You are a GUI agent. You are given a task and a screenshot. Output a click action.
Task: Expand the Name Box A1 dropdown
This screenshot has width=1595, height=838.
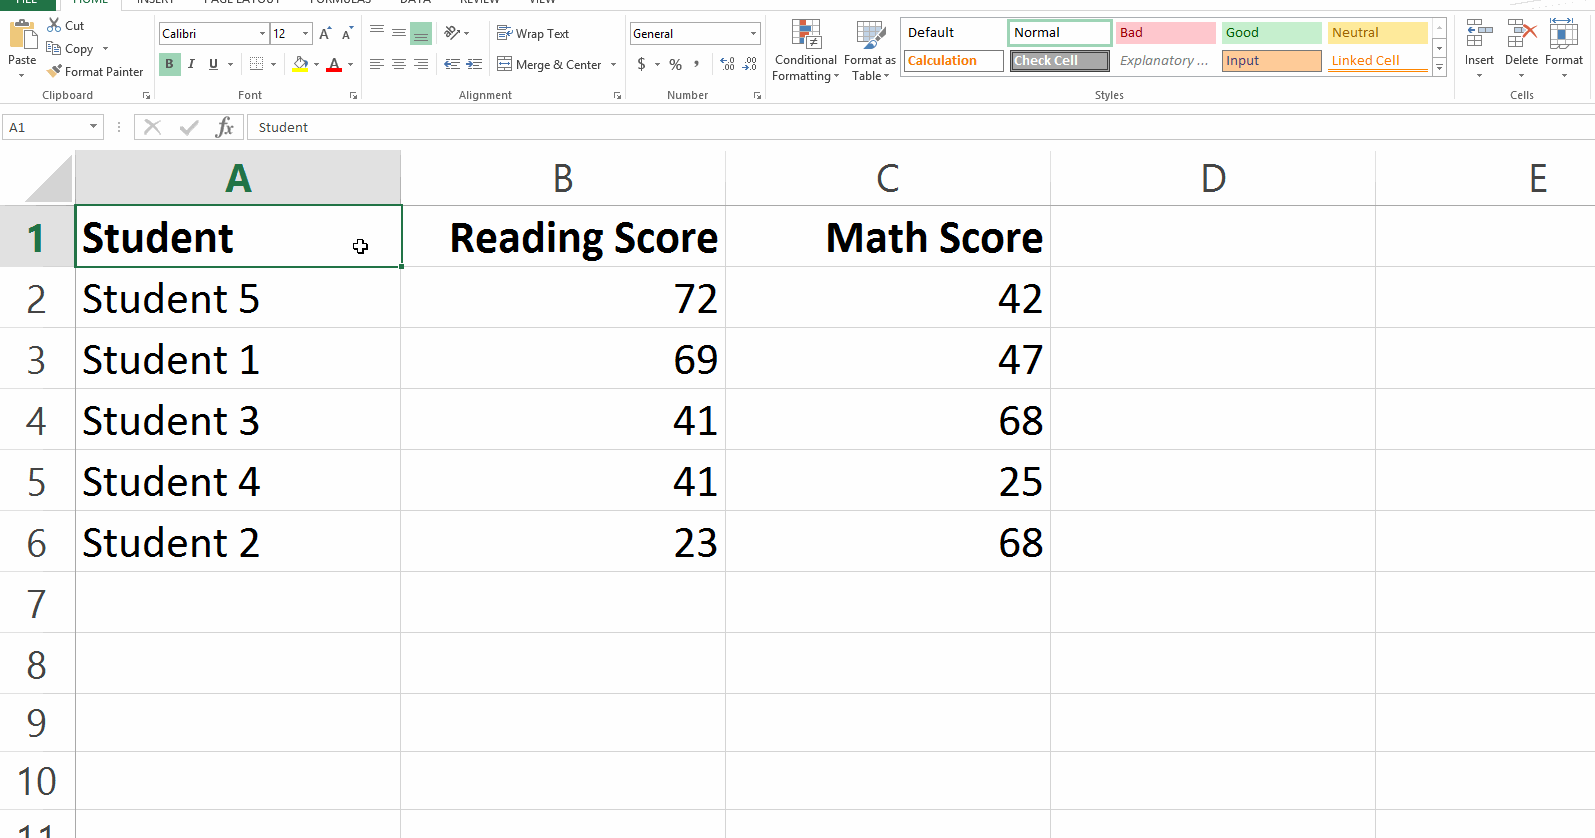(x=93, y=127)
